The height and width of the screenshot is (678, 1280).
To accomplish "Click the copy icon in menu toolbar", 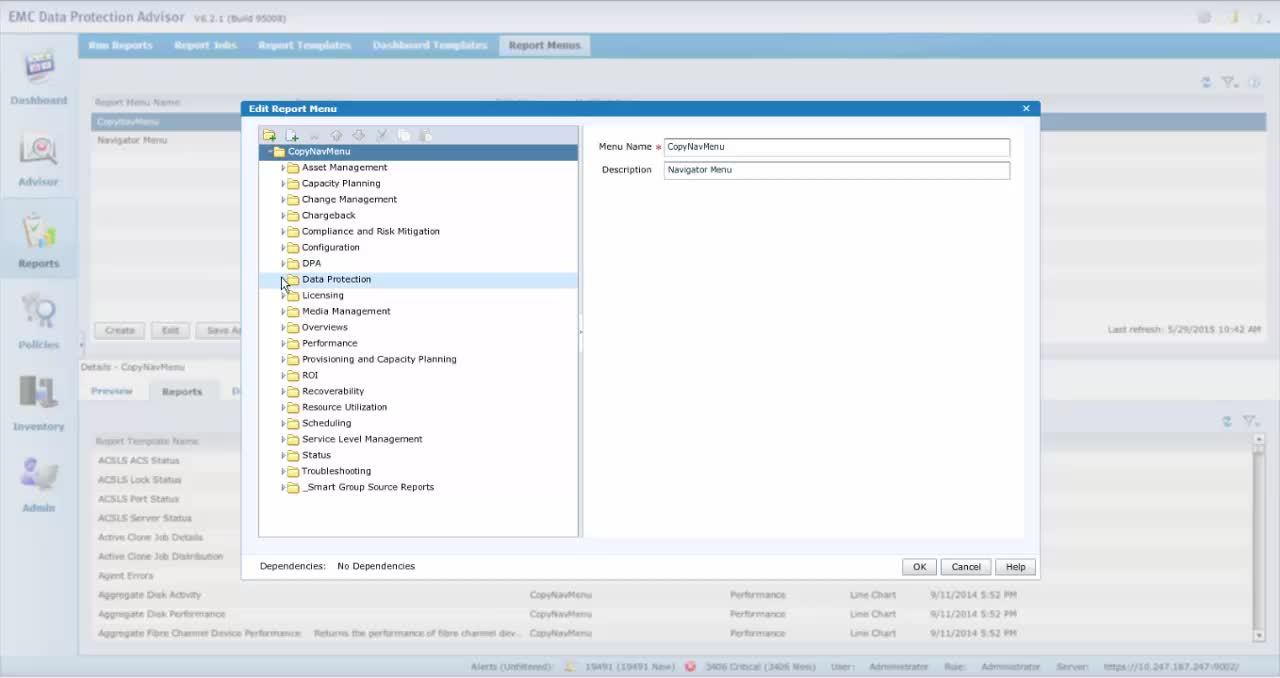I will click(x=404, y=135).
